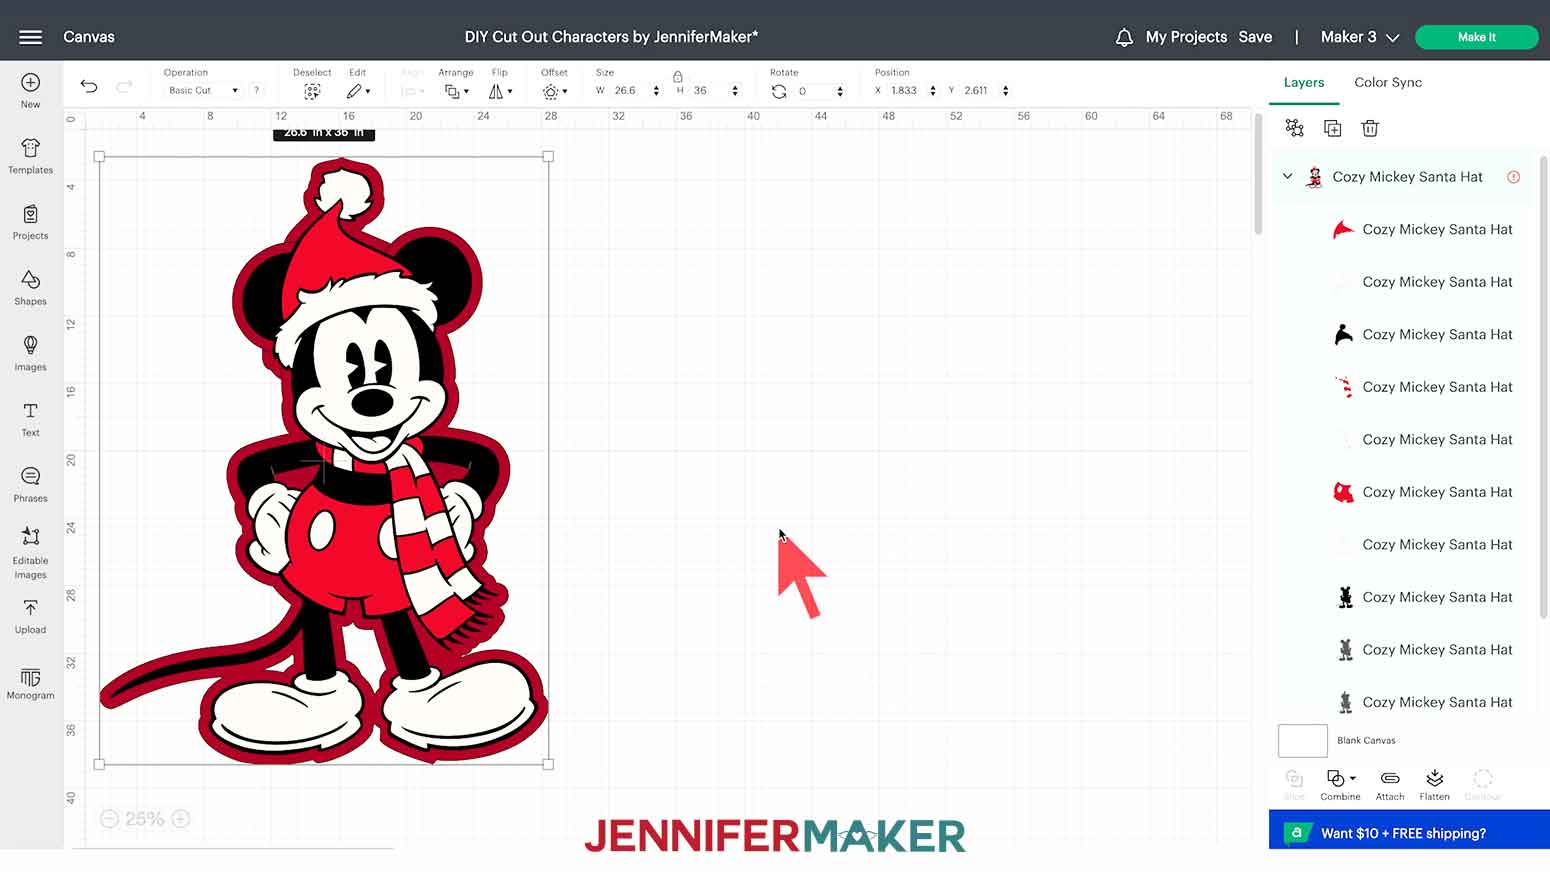Click the X position stepper
The image size is (1550, 872).
click(933, 90)
